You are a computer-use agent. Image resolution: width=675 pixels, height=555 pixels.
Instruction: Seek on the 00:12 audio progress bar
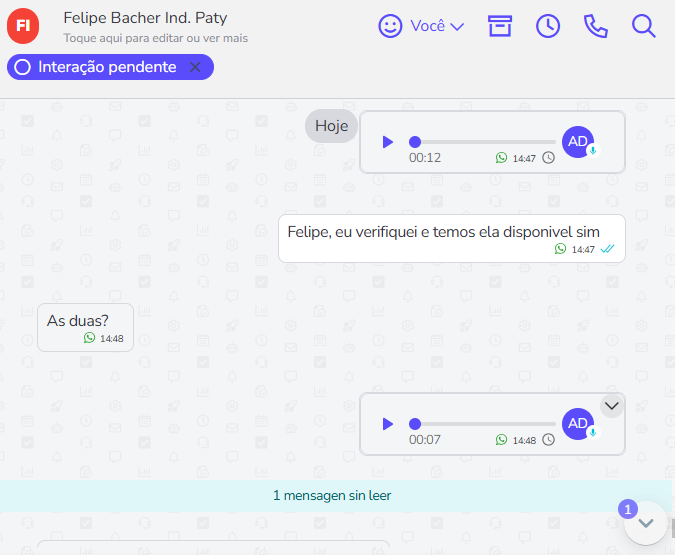485,142
